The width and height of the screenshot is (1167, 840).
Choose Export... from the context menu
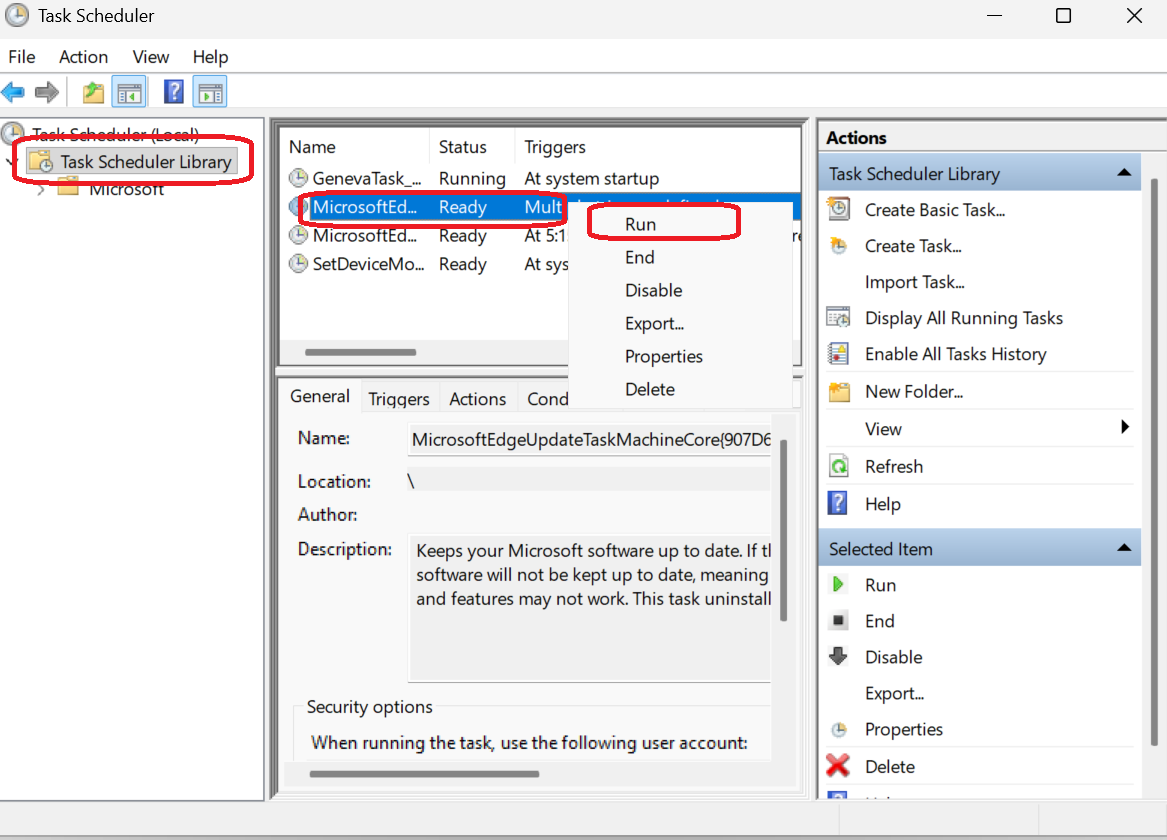click(654, 324)
